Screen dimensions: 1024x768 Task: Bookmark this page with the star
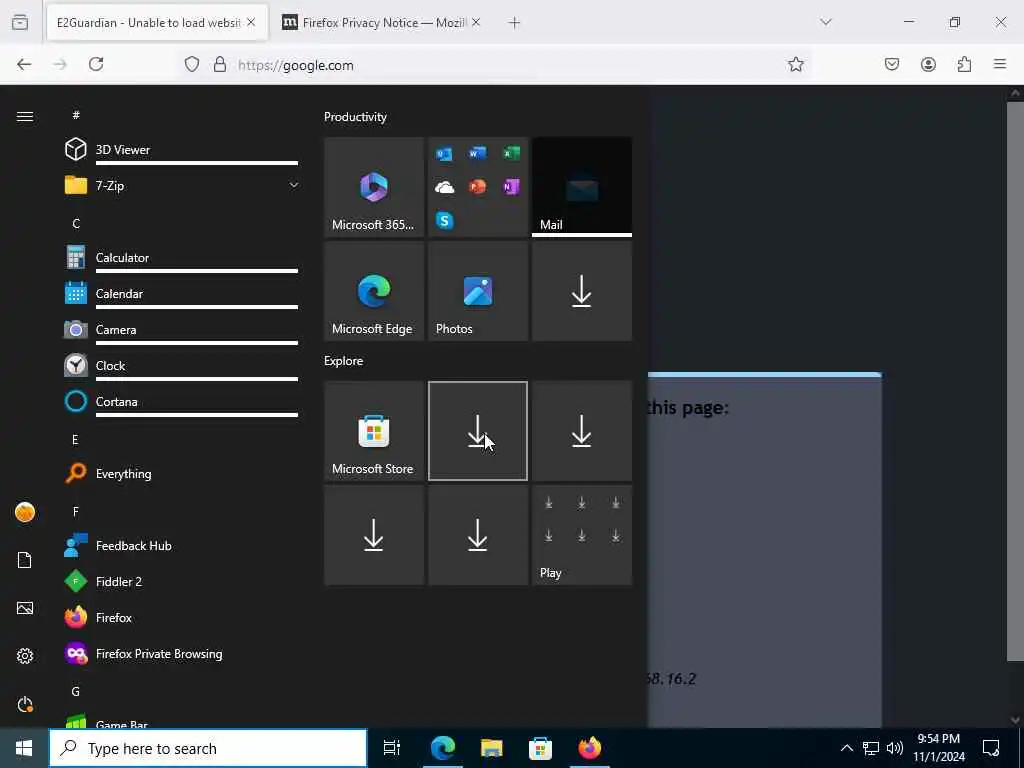tap(795, 64)
